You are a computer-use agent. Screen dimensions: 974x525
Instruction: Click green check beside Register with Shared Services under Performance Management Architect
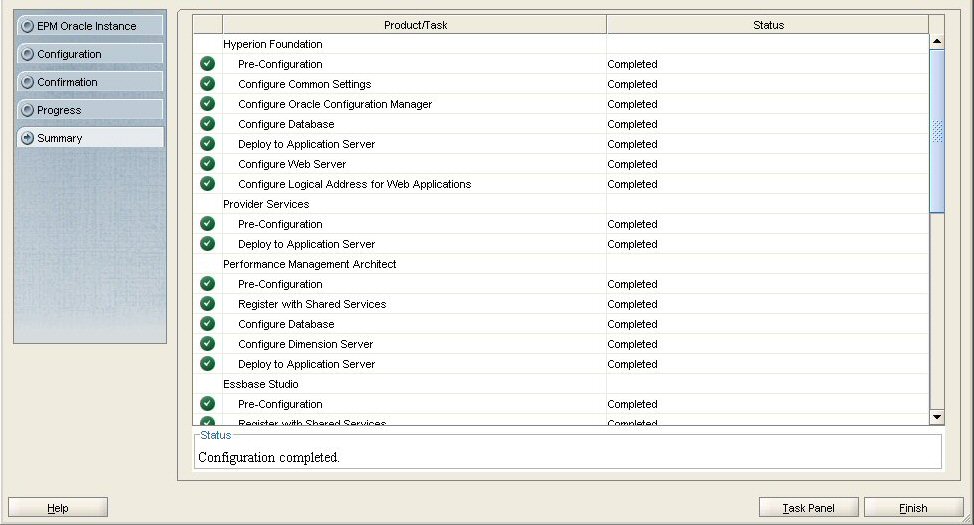[x=207, y=304]
